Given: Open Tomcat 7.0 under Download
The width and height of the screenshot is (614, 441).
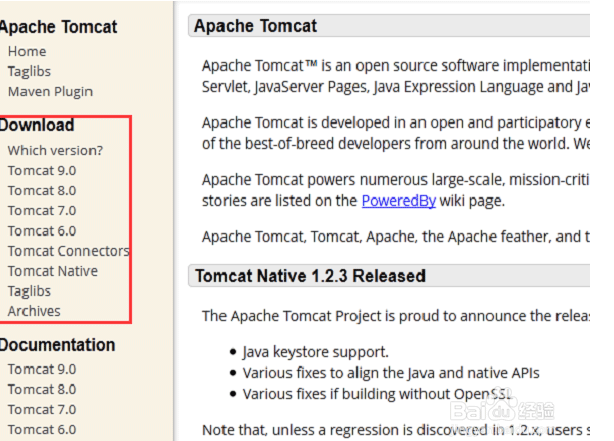Looking at the screenshot, I should coord(42,211).
